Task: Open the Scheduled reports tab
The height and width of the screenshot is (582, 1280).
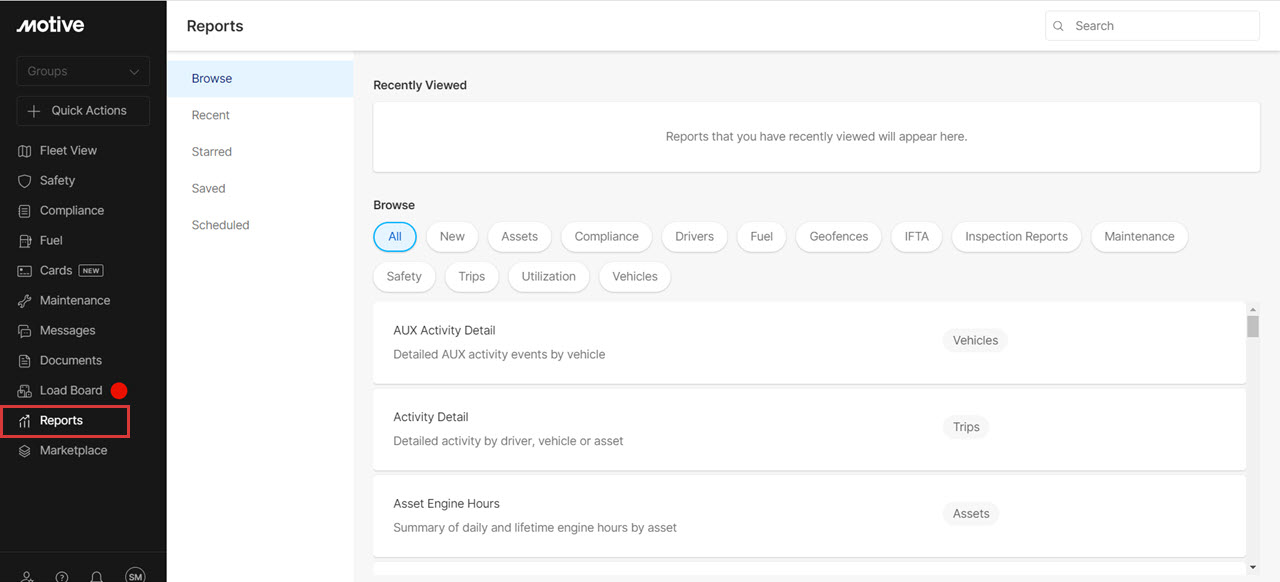Action: point(260,225)
